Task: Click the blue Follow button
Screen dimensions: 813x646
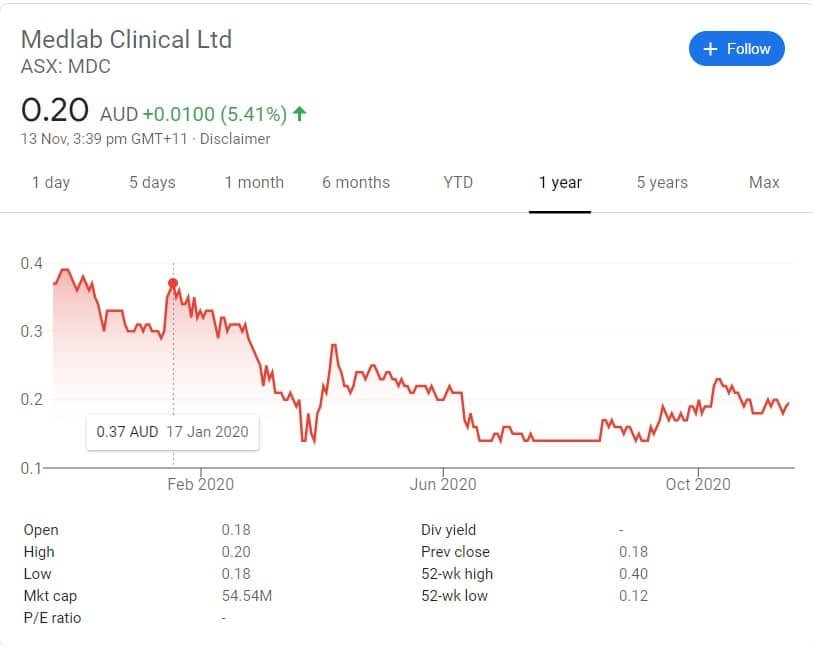Action: coord(736,49)
